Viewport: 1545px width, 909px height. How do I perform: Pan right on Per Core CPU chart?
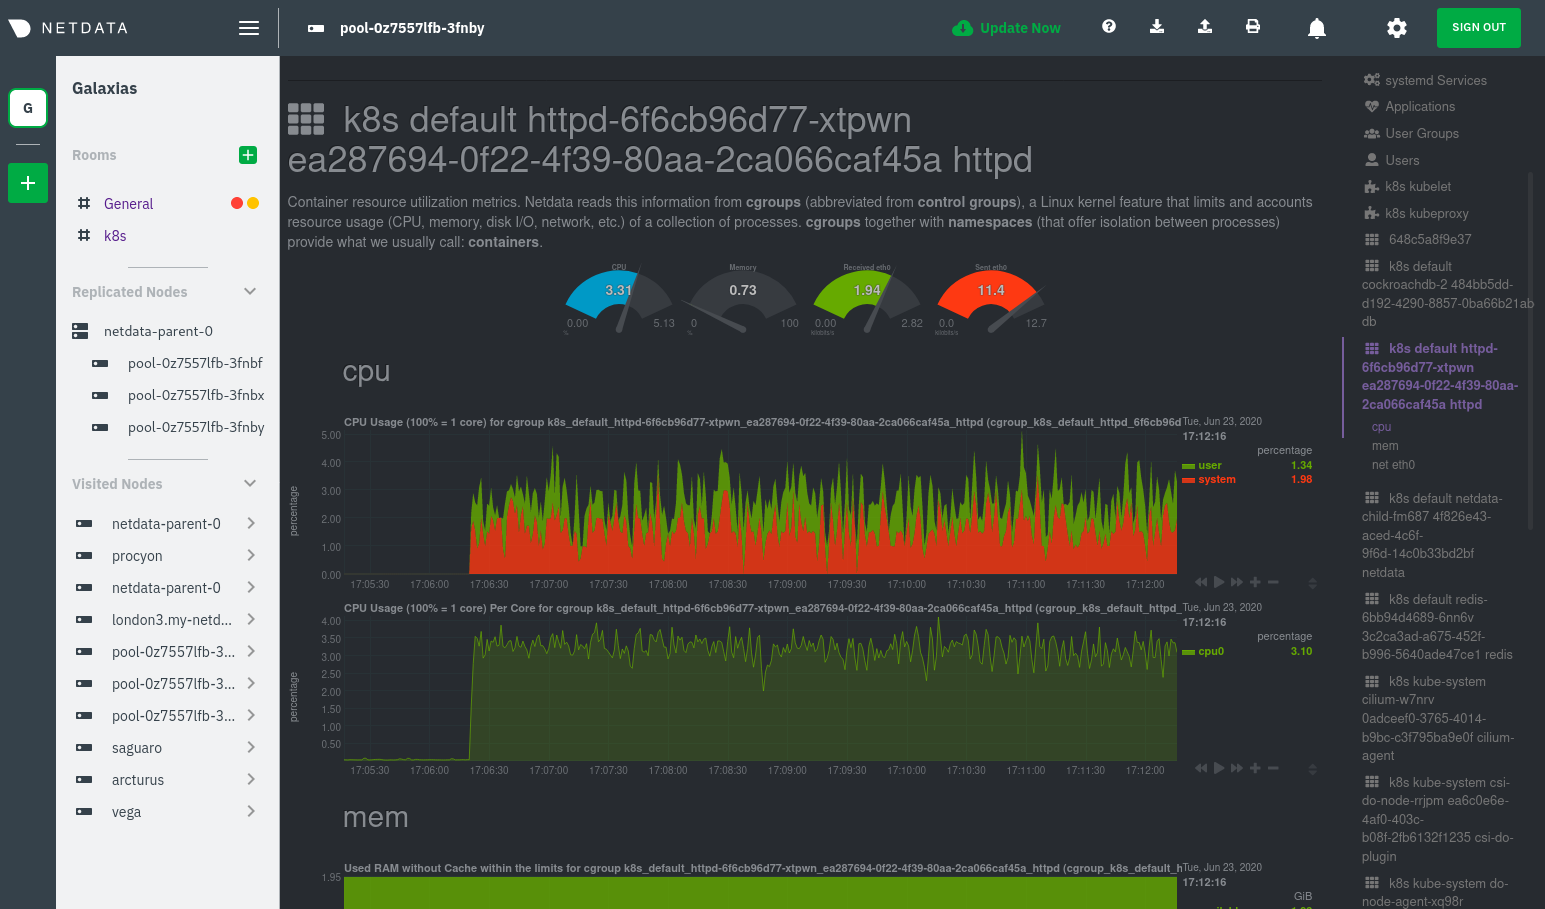pos(1237,768)
